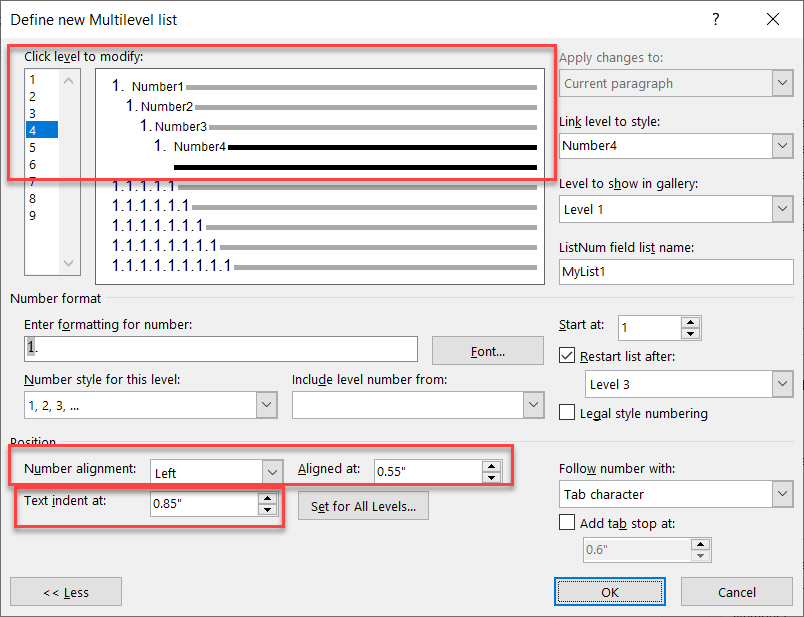Viewport: 804px width, 617px height.
Task: Collapse dialog with the Less button
Action: (x=65, y=591)
